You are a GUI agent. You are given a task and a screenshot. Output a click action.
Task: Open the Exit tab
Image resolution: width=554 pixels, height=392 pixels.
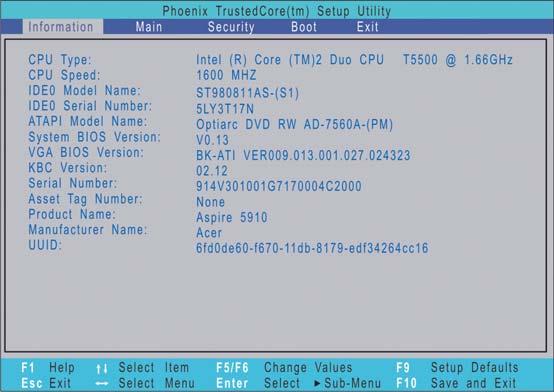(367, 27)
